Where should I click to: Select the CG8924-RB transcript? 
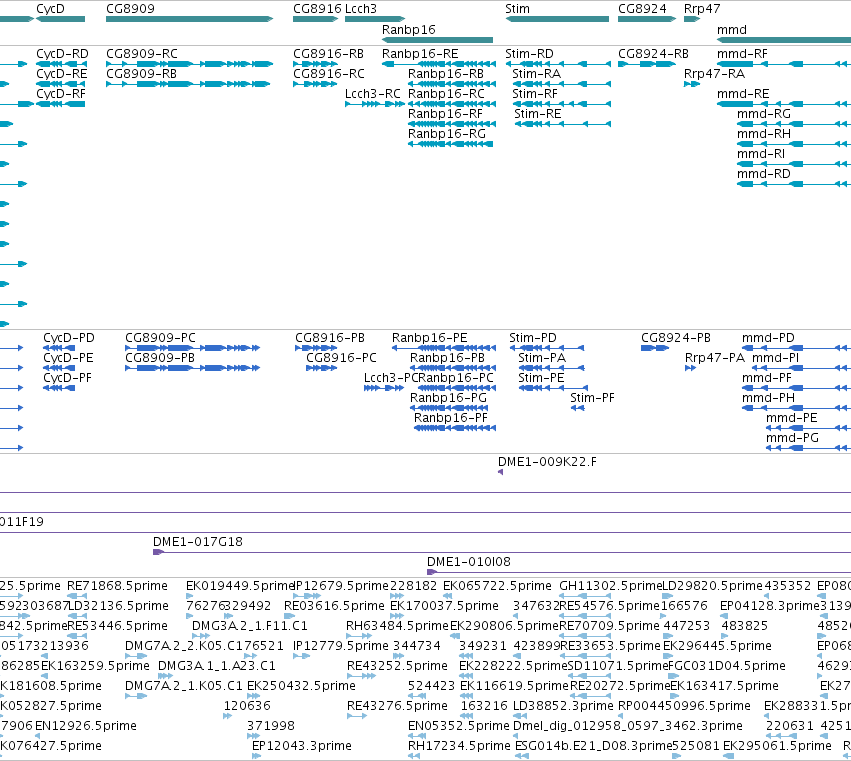point(647,64)
